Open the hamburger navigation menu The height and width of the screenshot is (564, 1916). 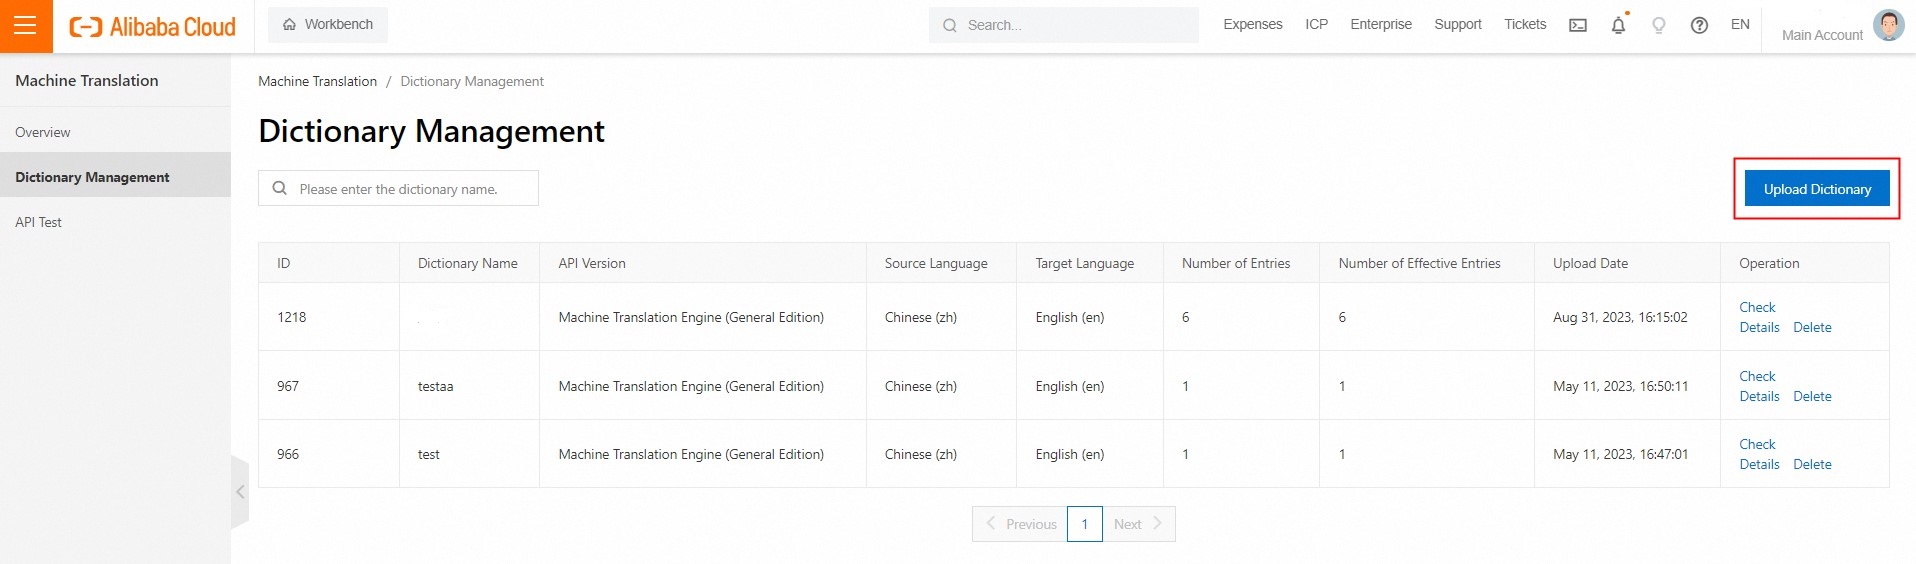pos(25,26)
